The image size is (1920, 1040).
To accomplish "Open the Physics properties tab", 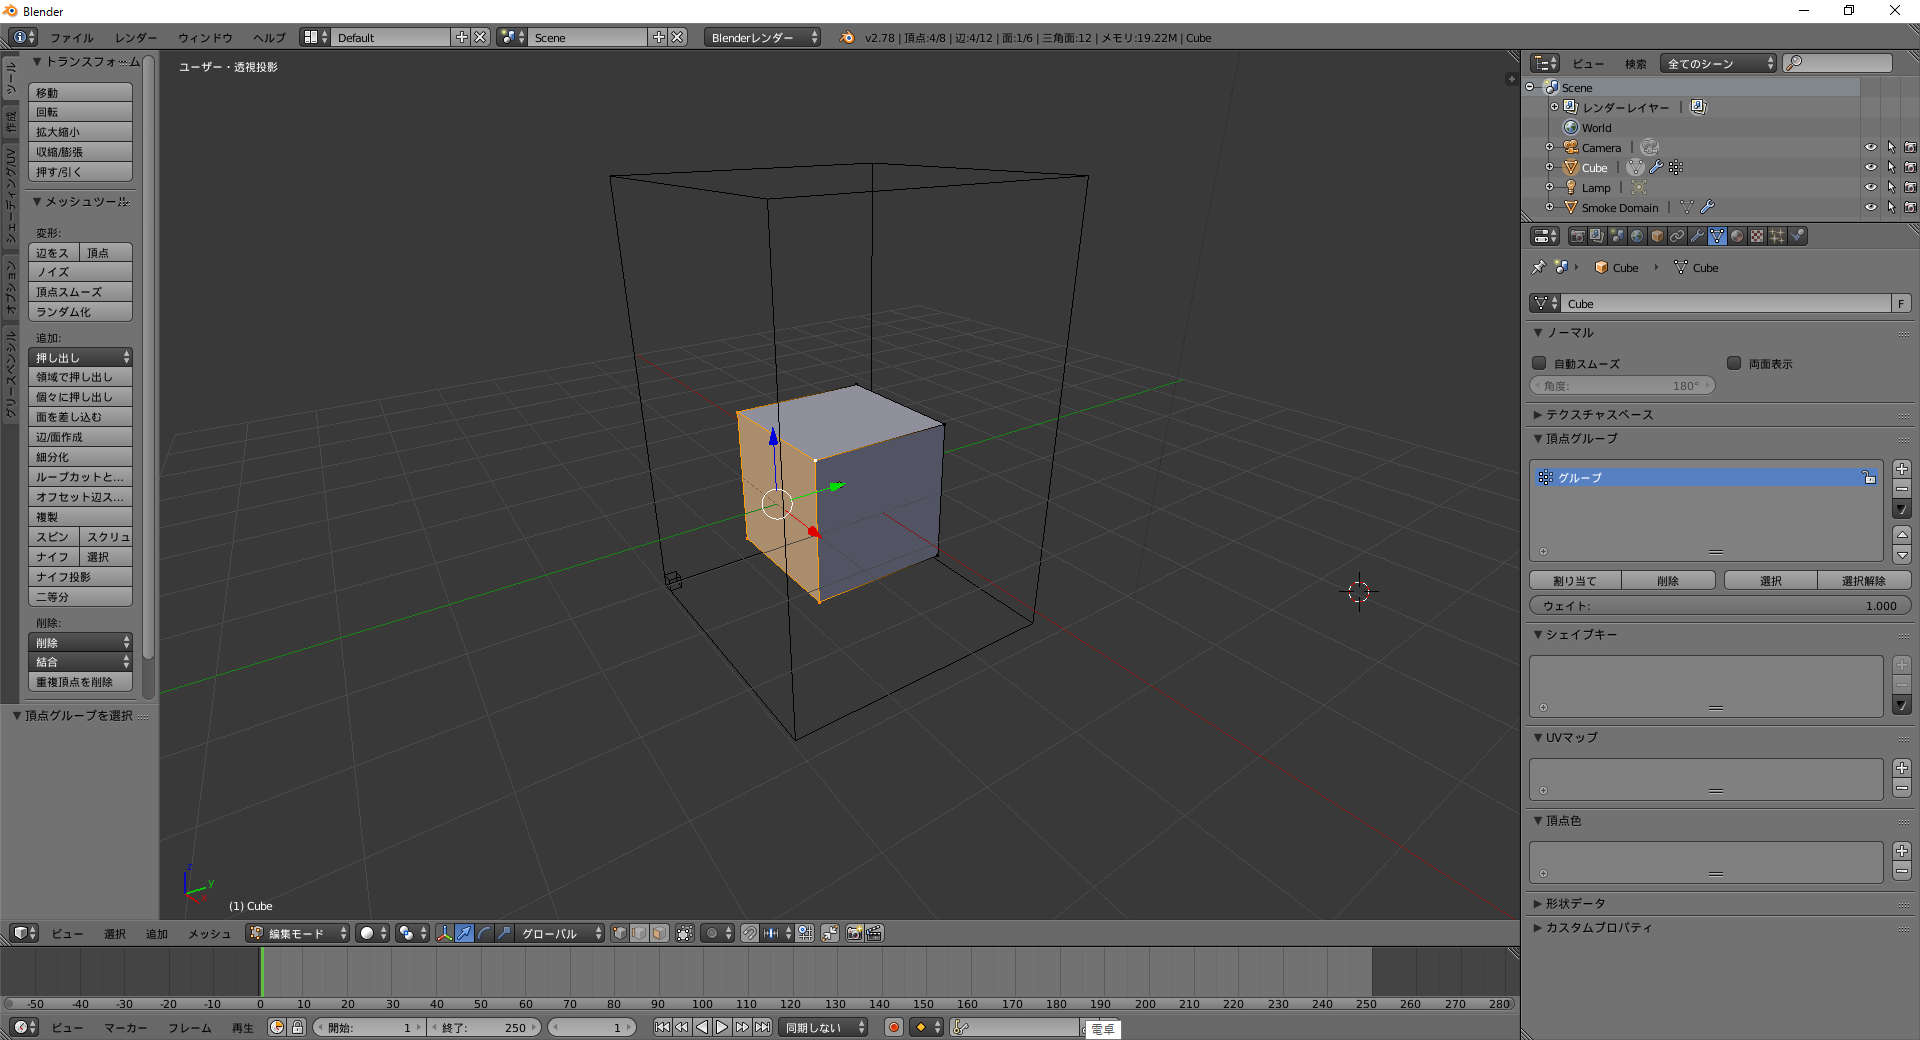I will pyautogui.click(x=1797, y=236).
